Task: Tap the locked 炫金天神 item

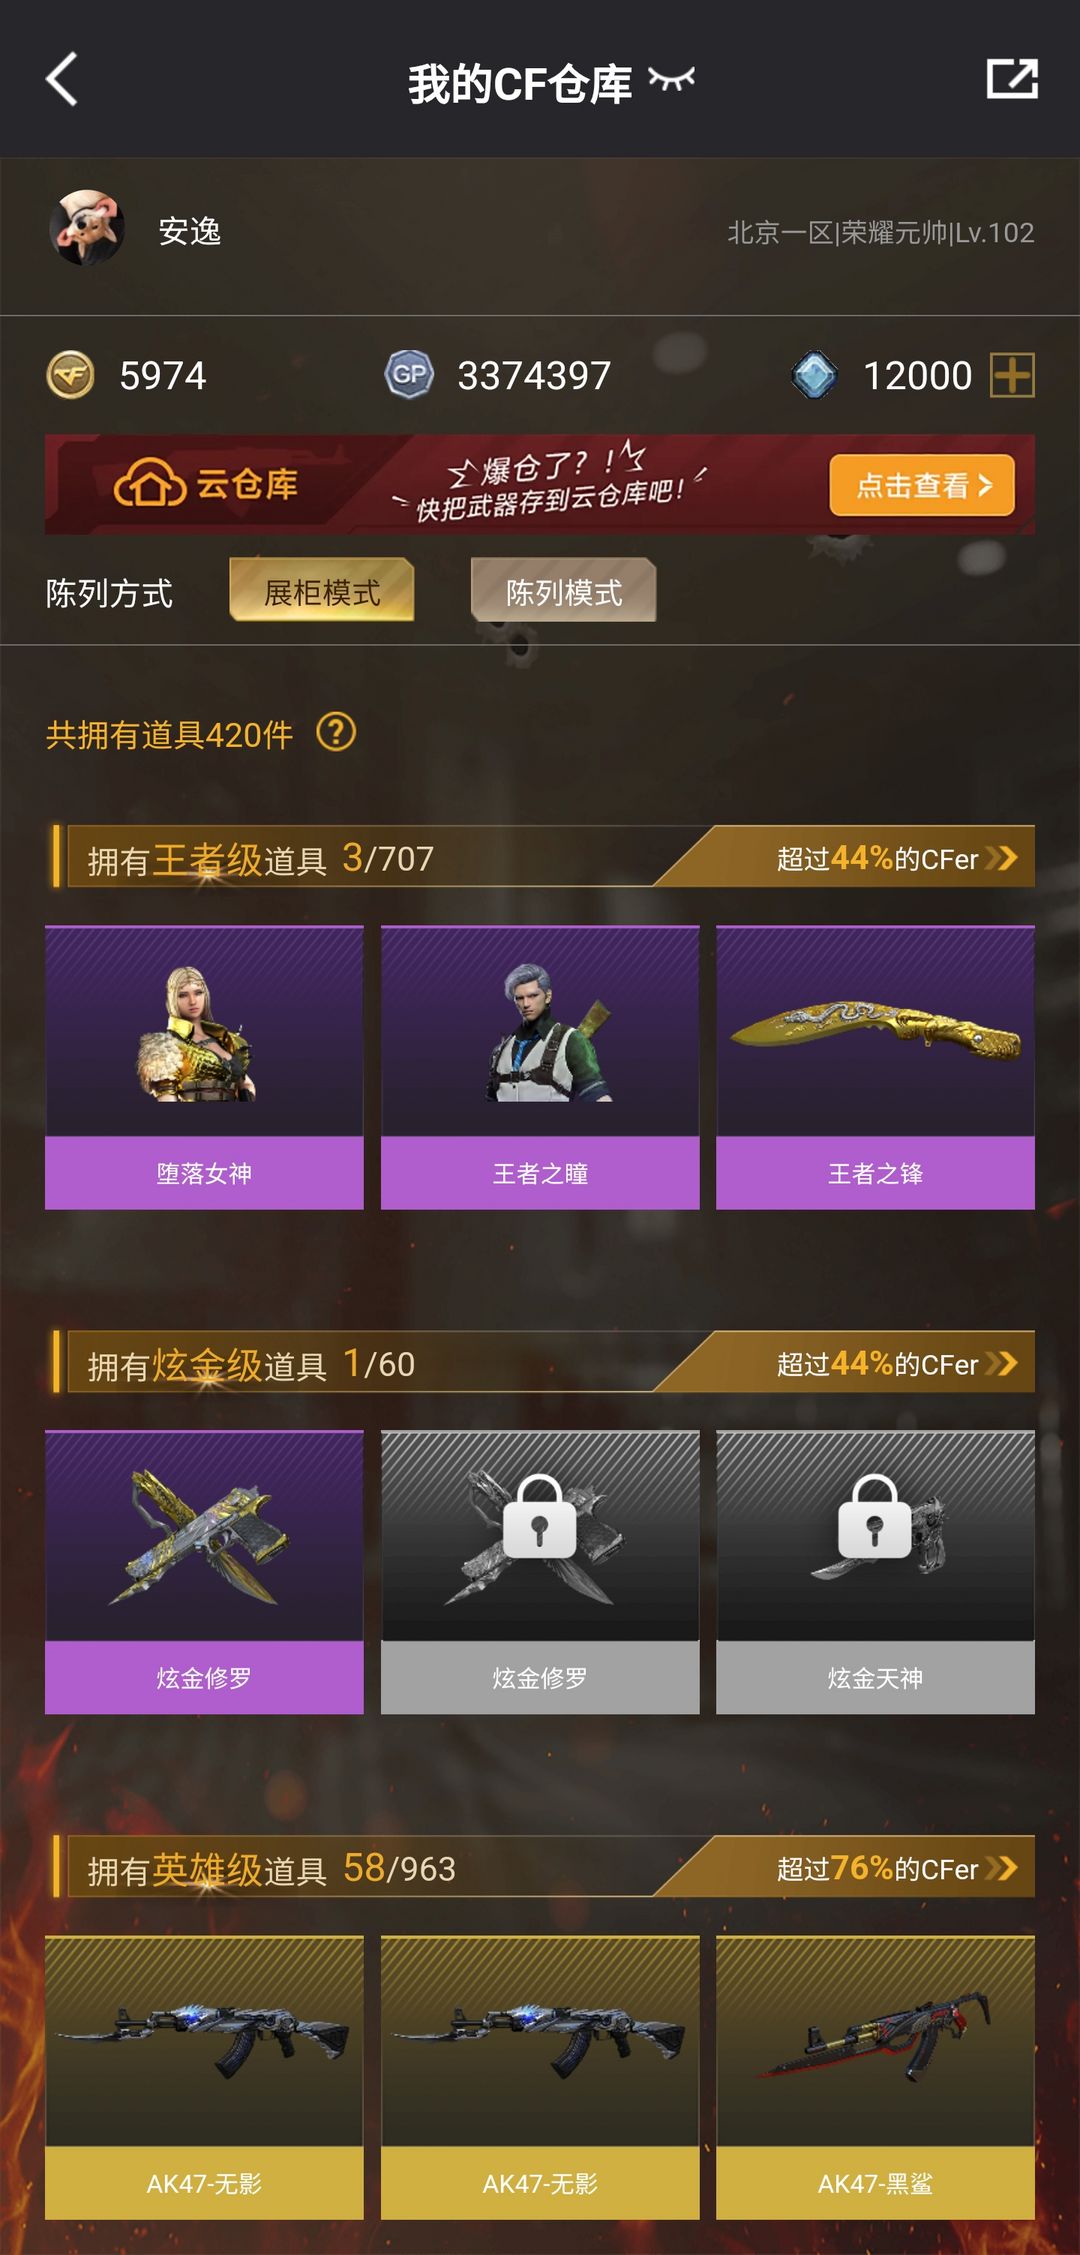Action: [875, 1572]
